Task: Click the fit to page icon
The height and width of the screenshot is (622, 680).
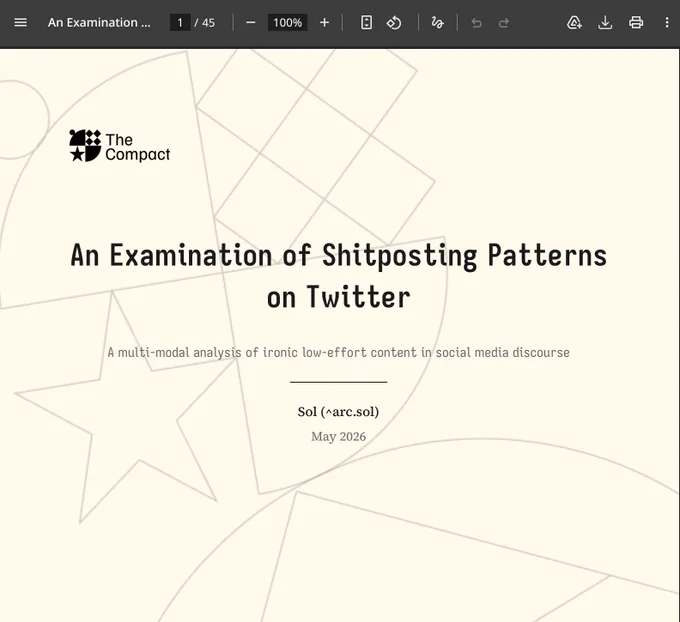Action: 366,23
